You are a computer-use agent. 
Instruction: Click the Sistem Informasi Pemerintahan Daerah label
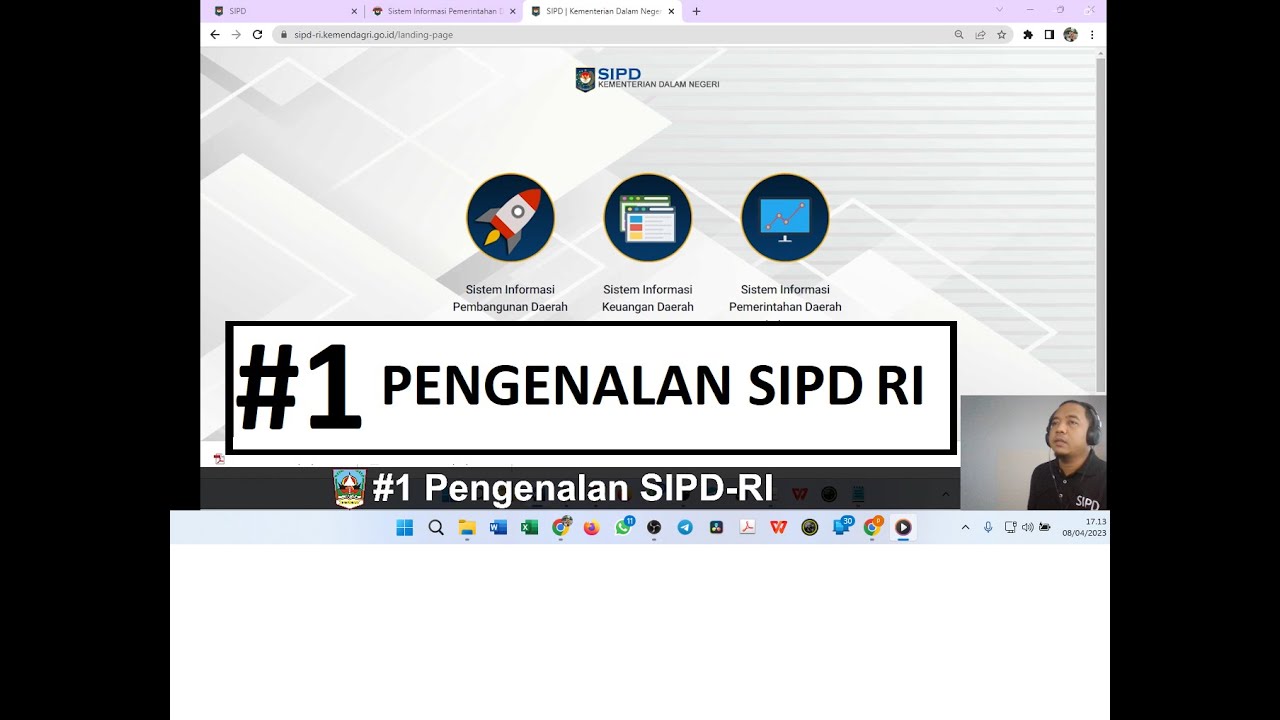785,298
